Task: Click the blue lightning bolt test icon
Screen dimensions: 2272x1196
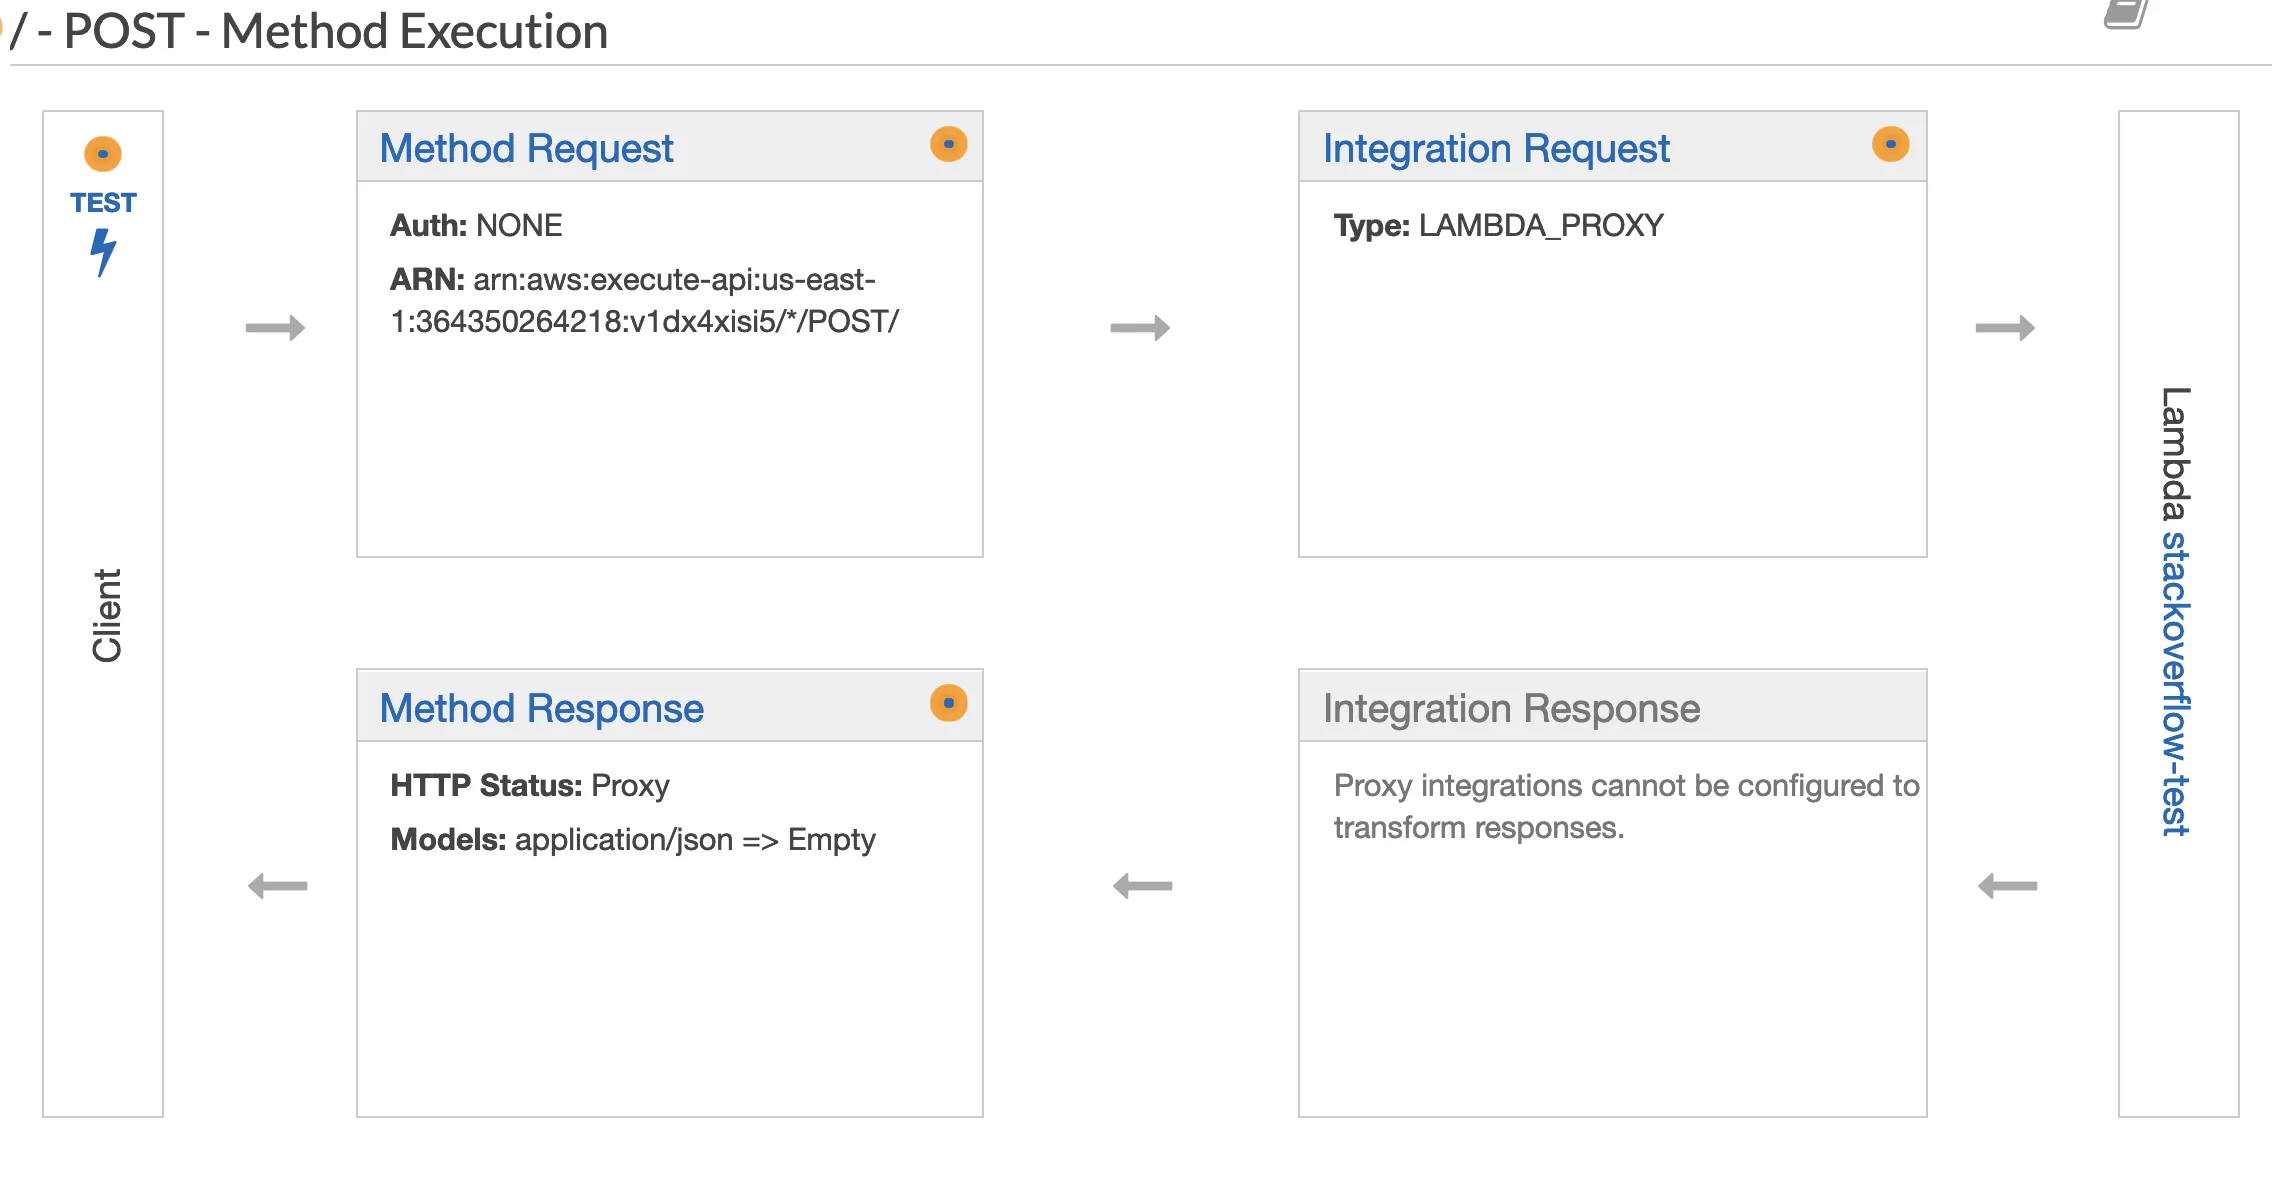Action: point(103,252)
